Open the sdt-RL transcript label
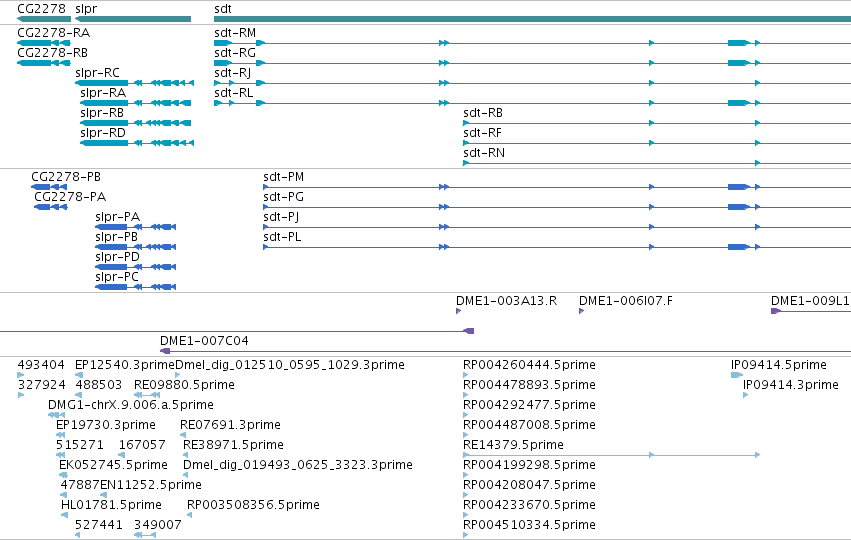Image resolution: width=851 pixels, height=540 pixels. pos(233,93)
